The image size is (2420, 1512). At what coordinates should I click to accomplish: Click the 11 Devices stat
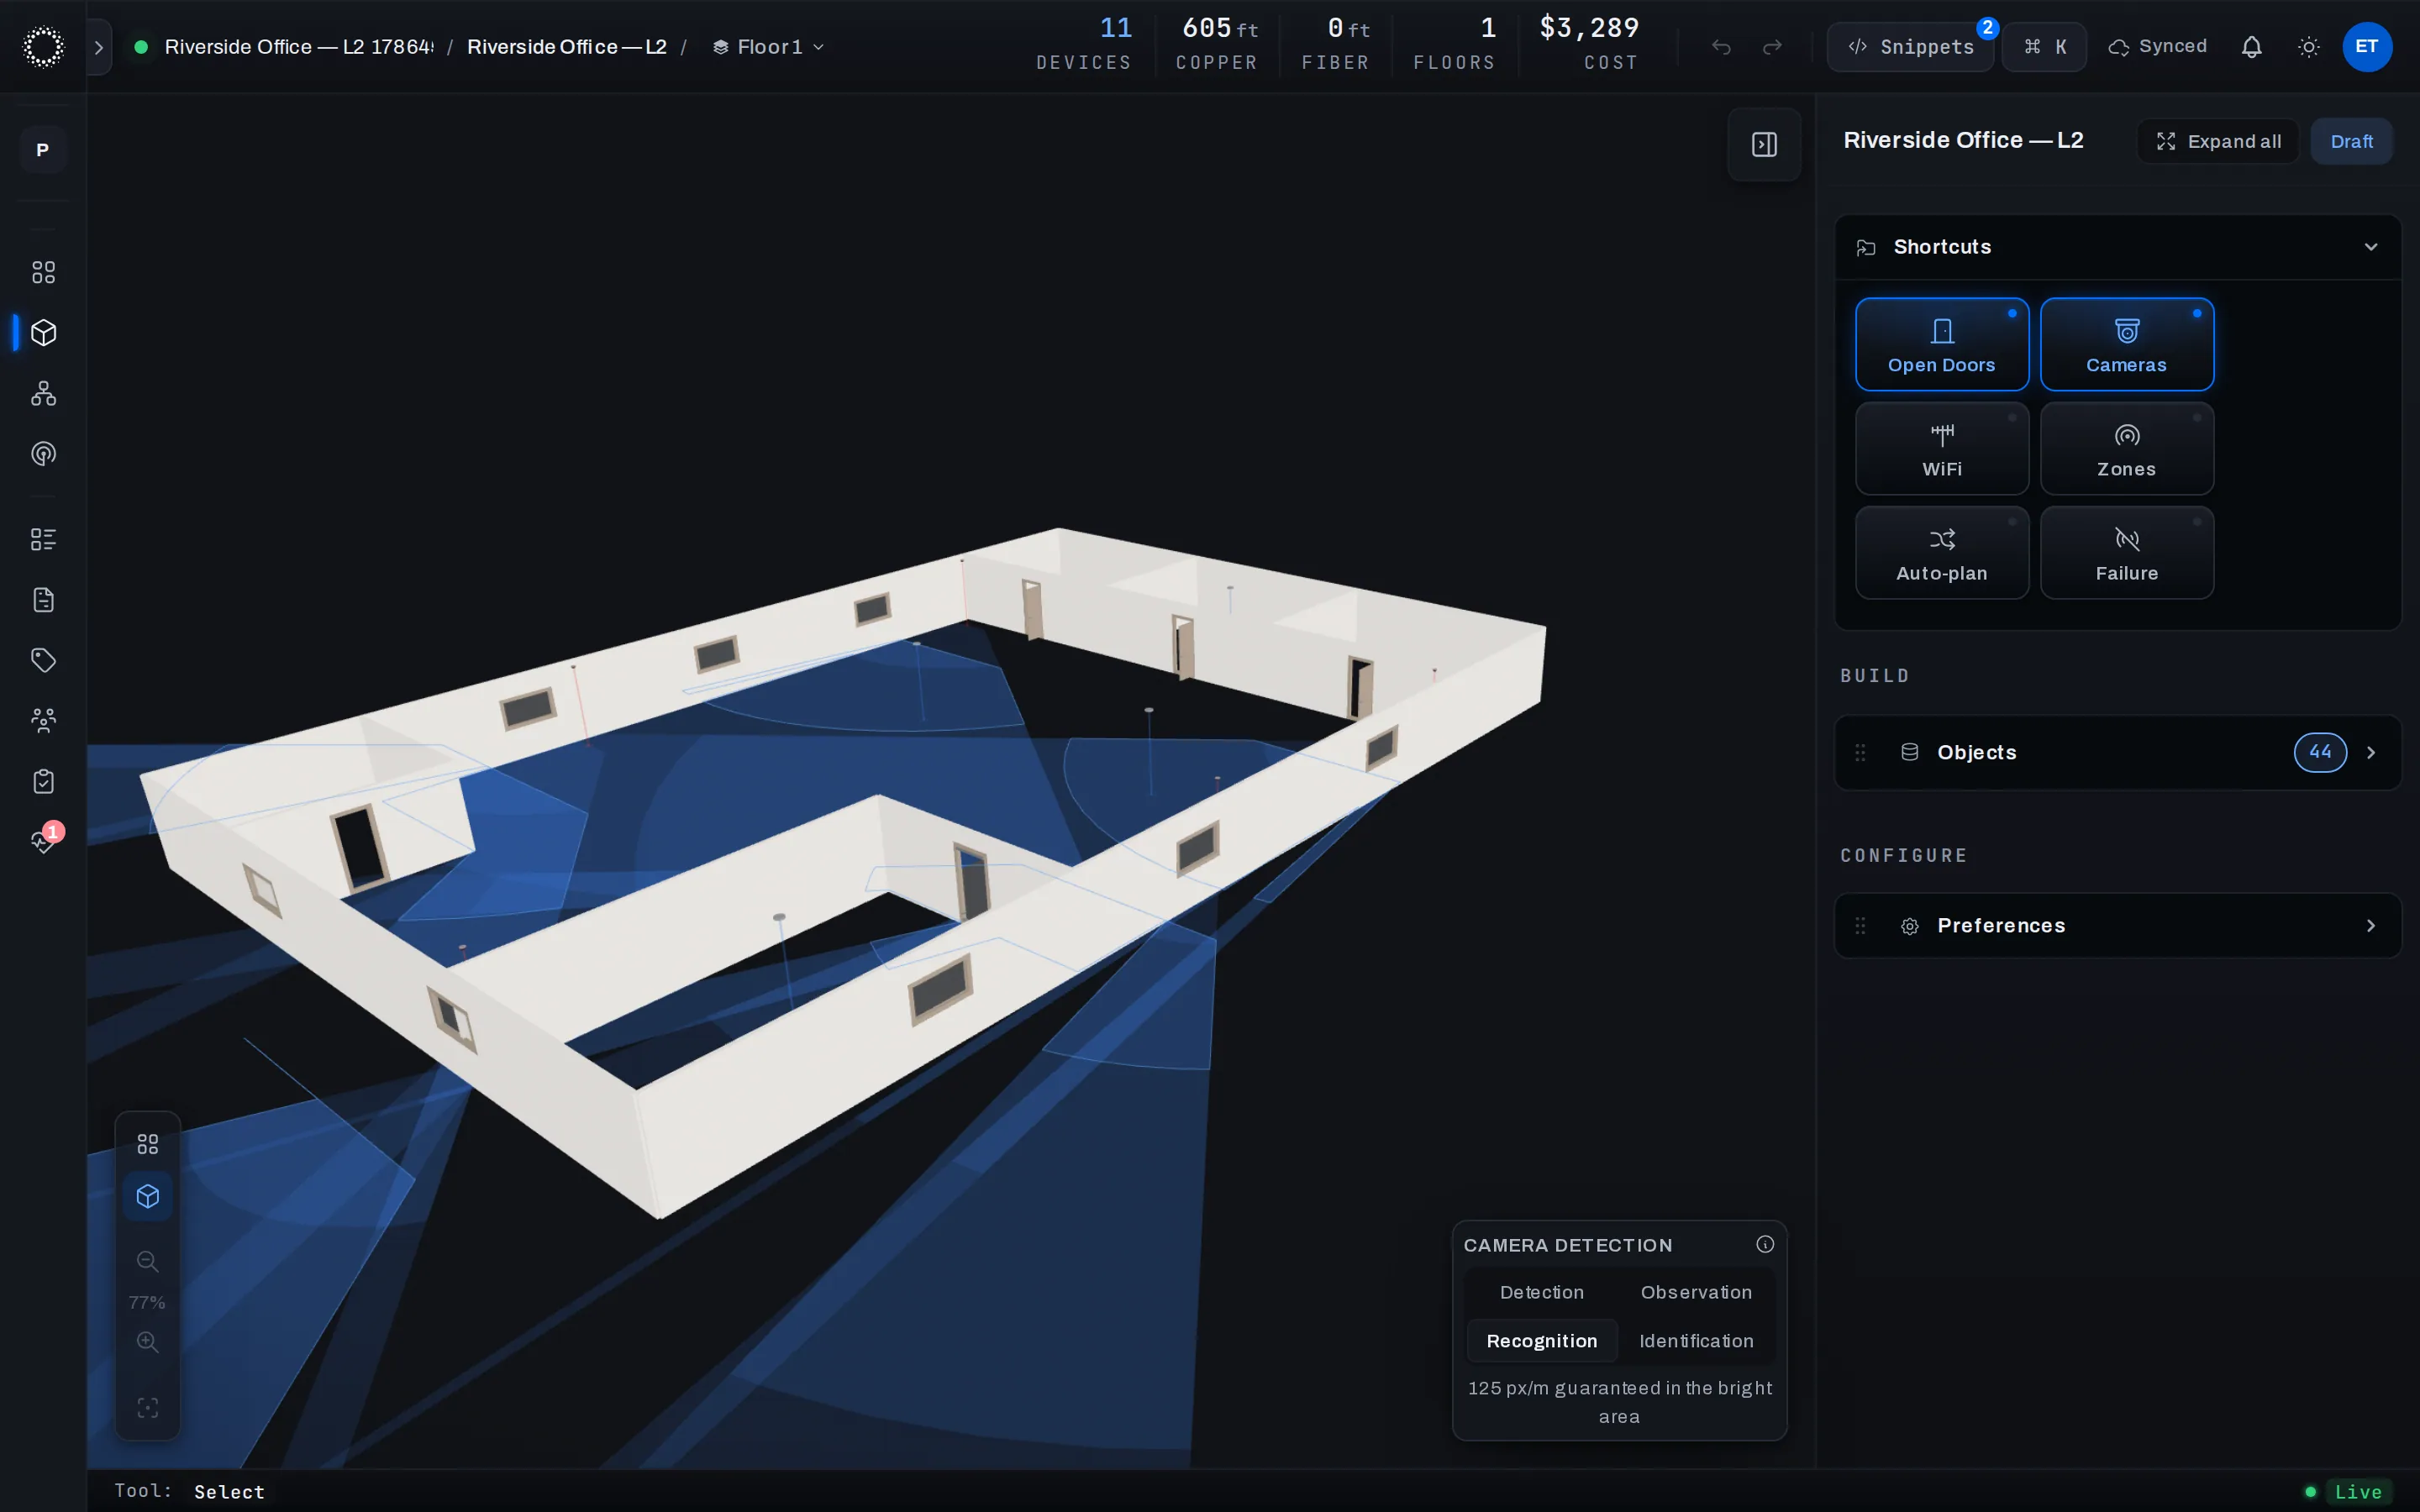[1084, 44]
